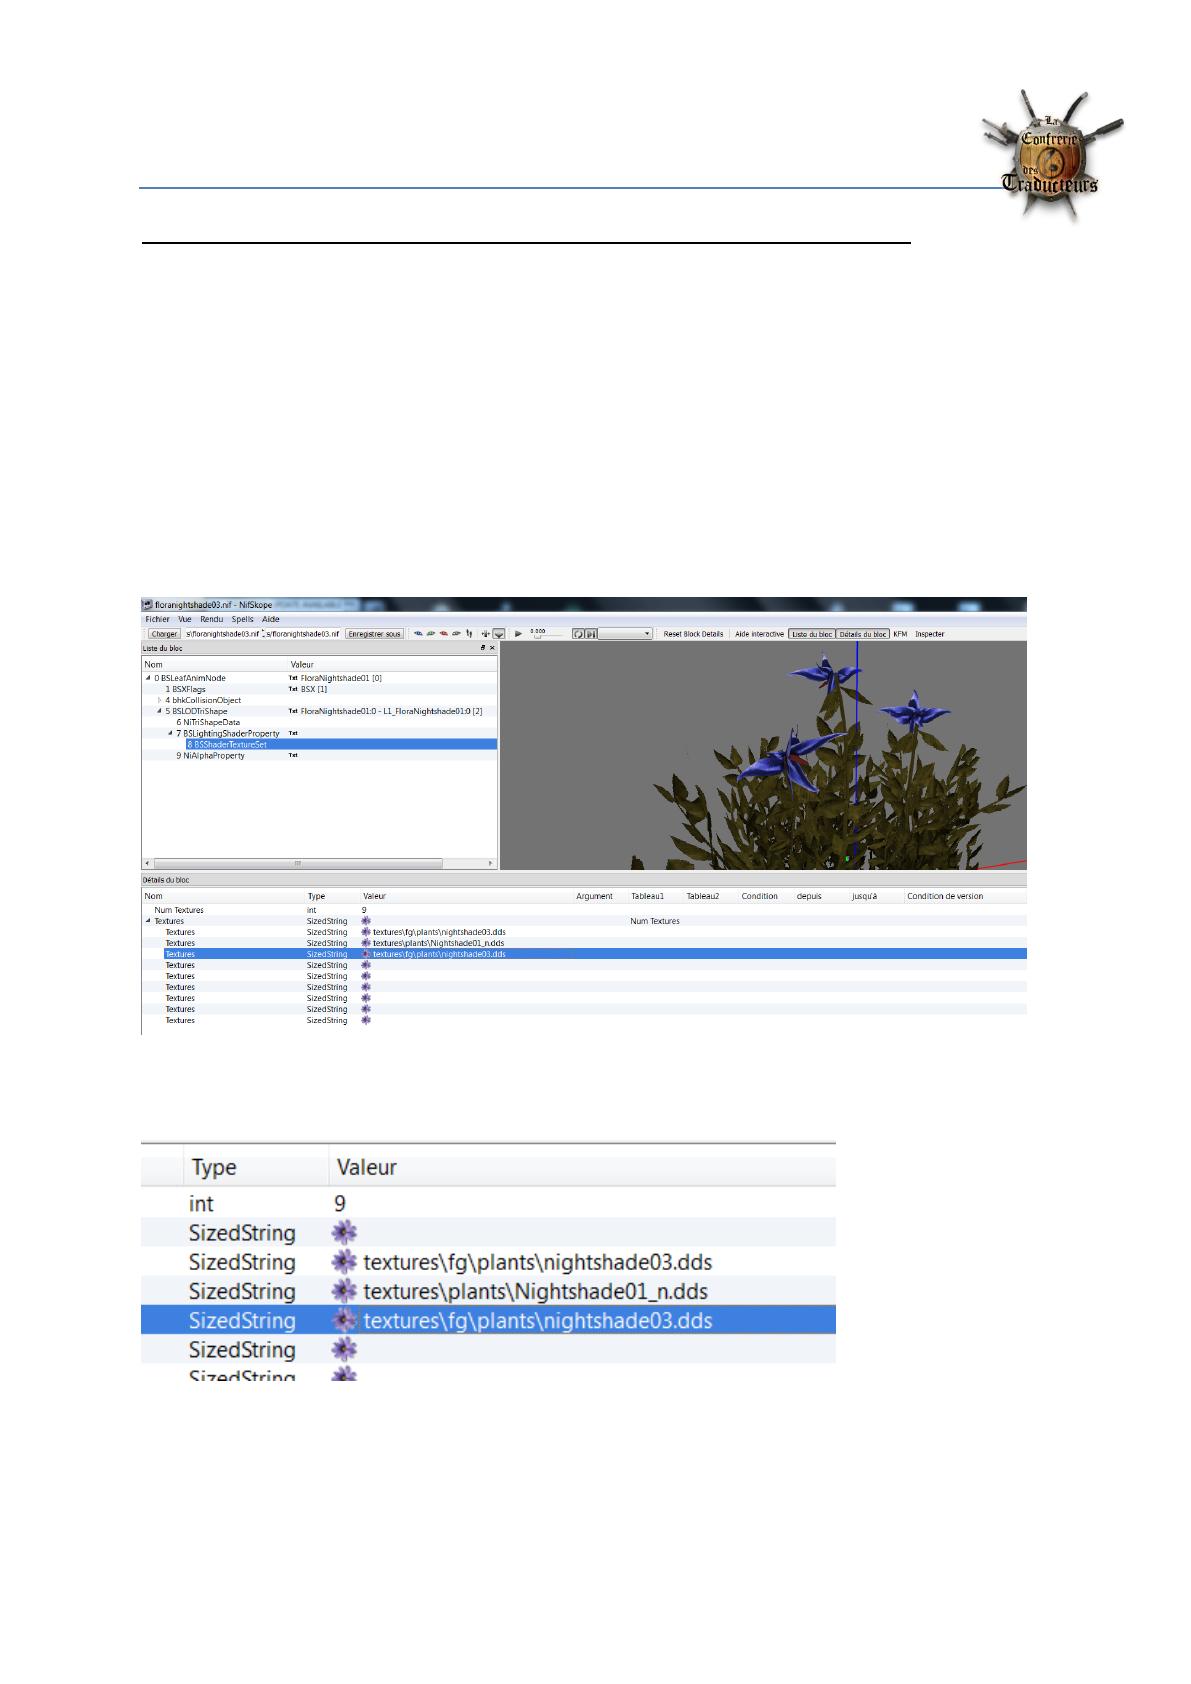Select the 6 NiTriShapeData row

[x=320, y=722]
